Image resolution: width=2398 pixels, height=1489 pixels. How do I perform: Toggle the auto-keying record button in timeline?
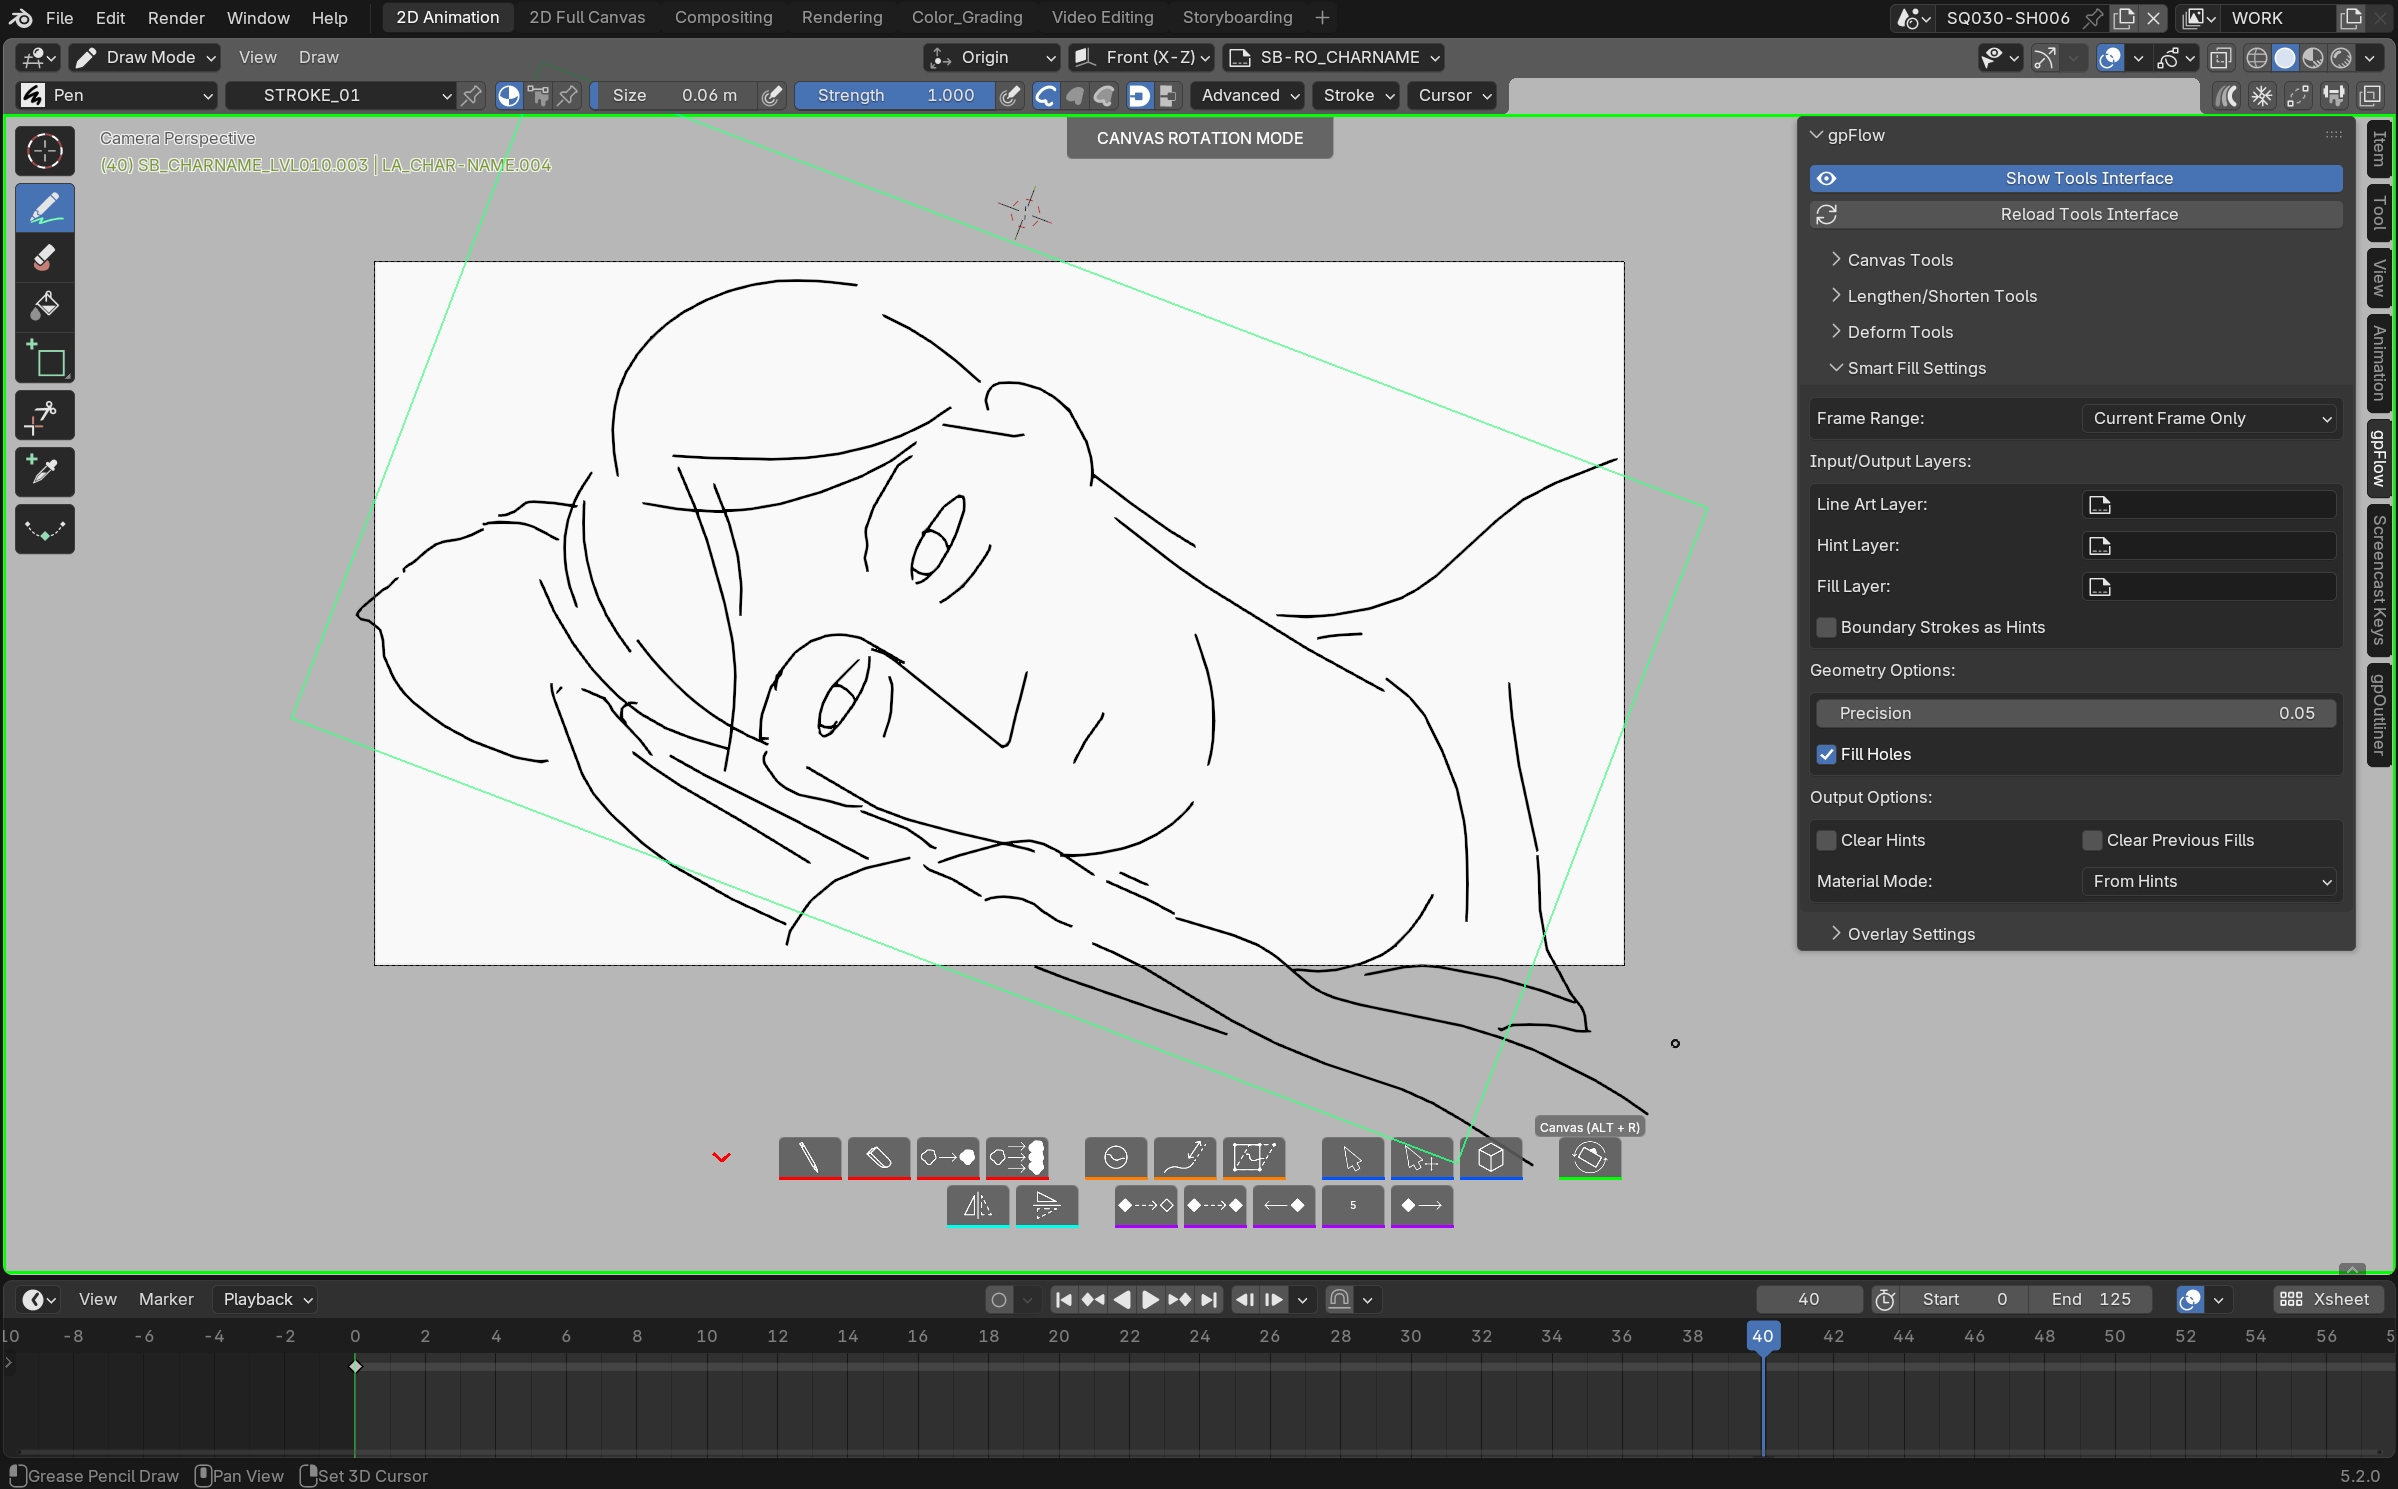point(998,1299)
